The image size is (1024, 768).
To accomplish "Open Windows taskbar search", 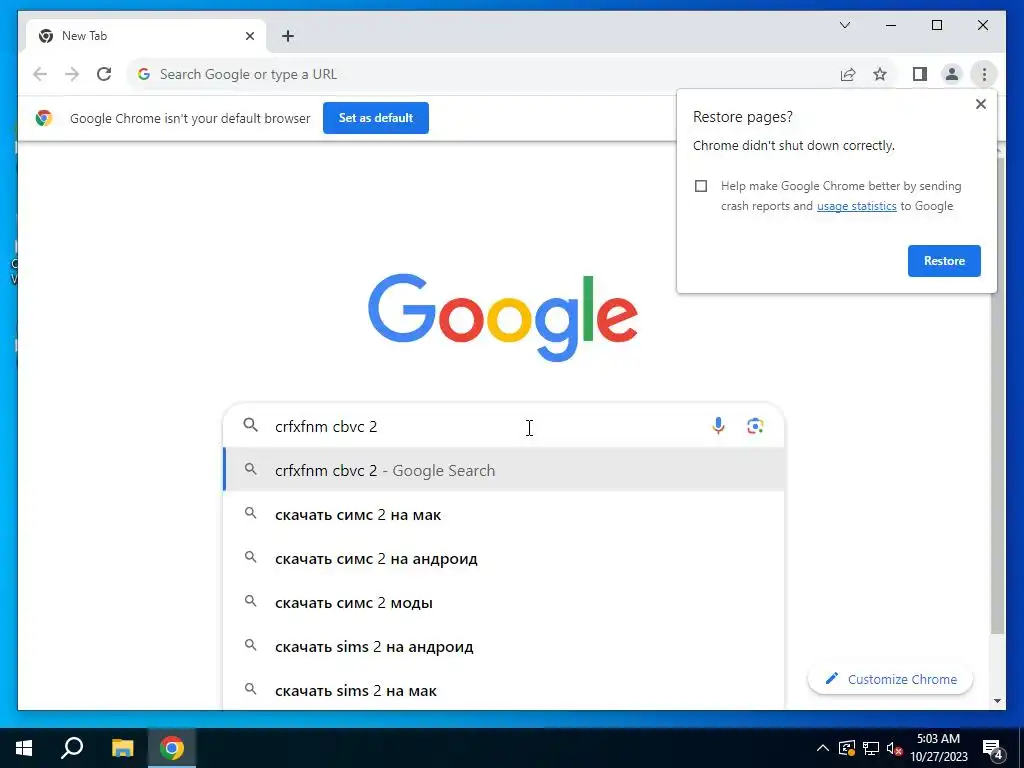I will click(x=72, y=748).
